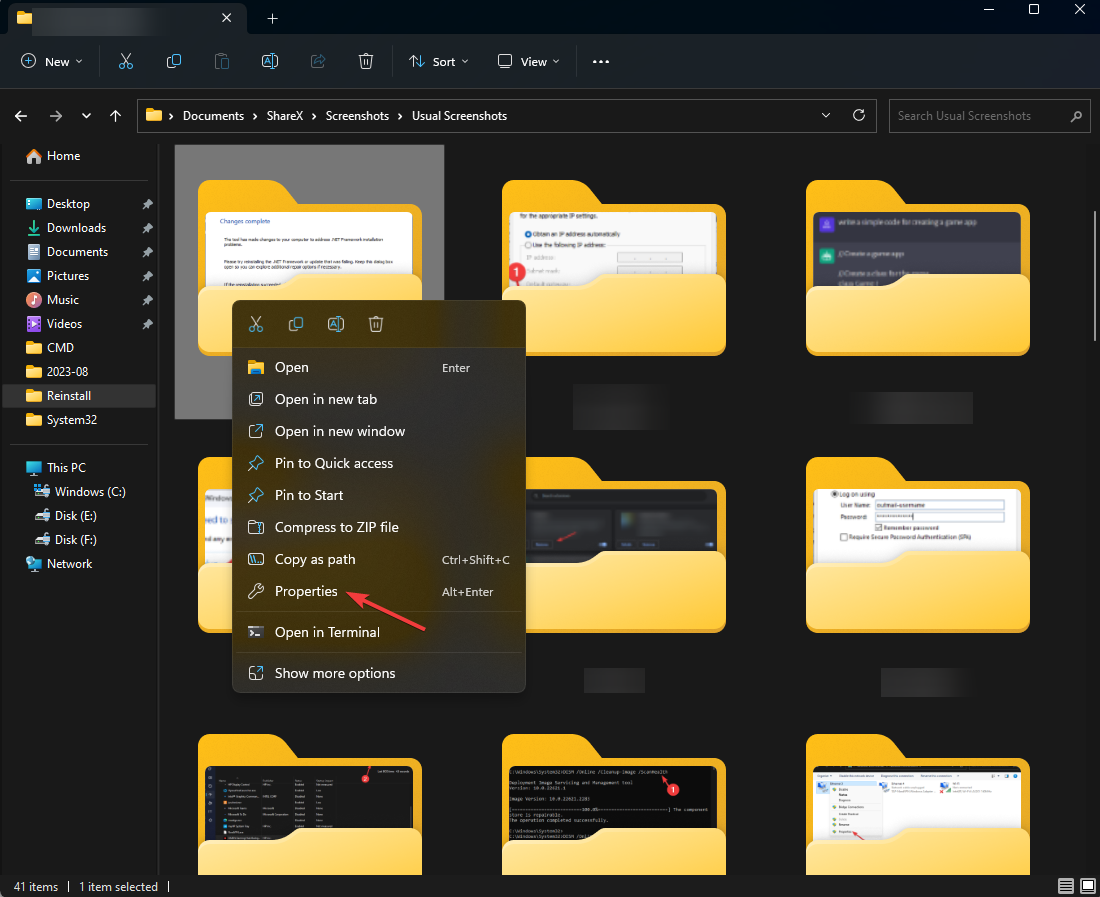This screenshot has height=897, width=1100.
Task: Select Windows (C:) drive in sidebar
Action: [90, 492]
